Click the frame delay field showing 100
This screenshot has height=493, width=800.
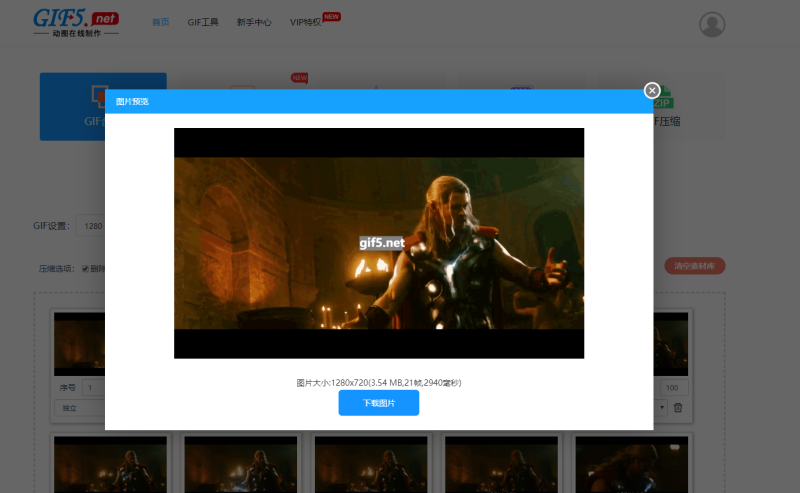point(673,388)
